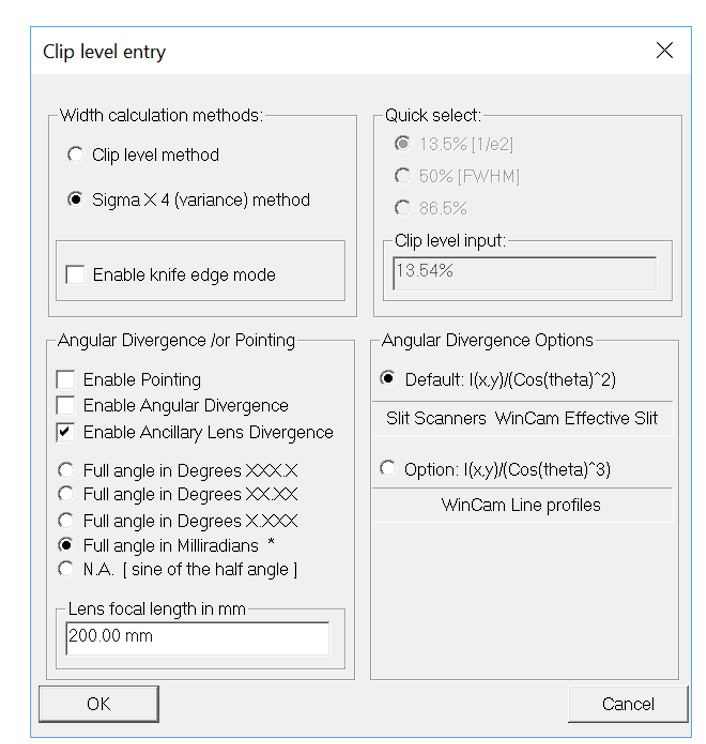The image size is (706, 744).
Task: Select 13.5% [1/e2] quick select option
Action: [x=403, y=145]
